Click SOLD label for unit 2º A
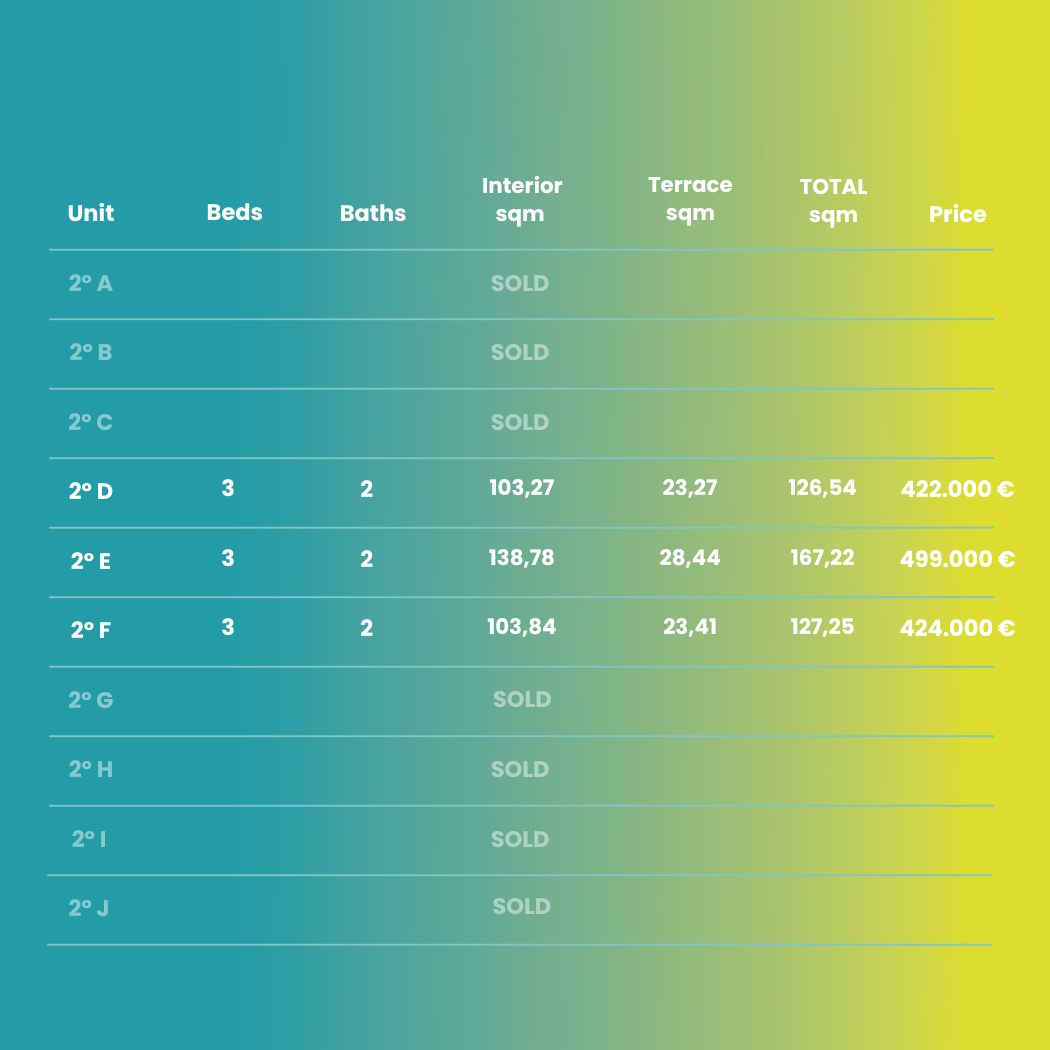1050x1050 pixels. click(x=520, y=283)
